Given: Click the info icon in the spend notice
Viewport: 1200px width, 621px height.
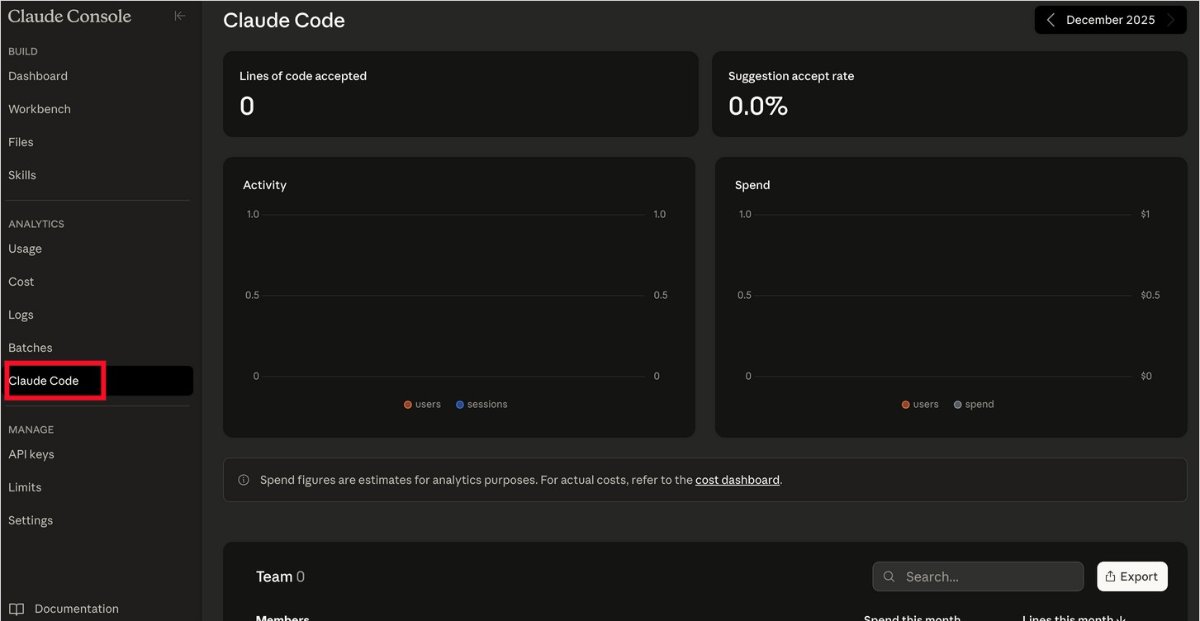Looking at the screenshot, I should [243, 480].
